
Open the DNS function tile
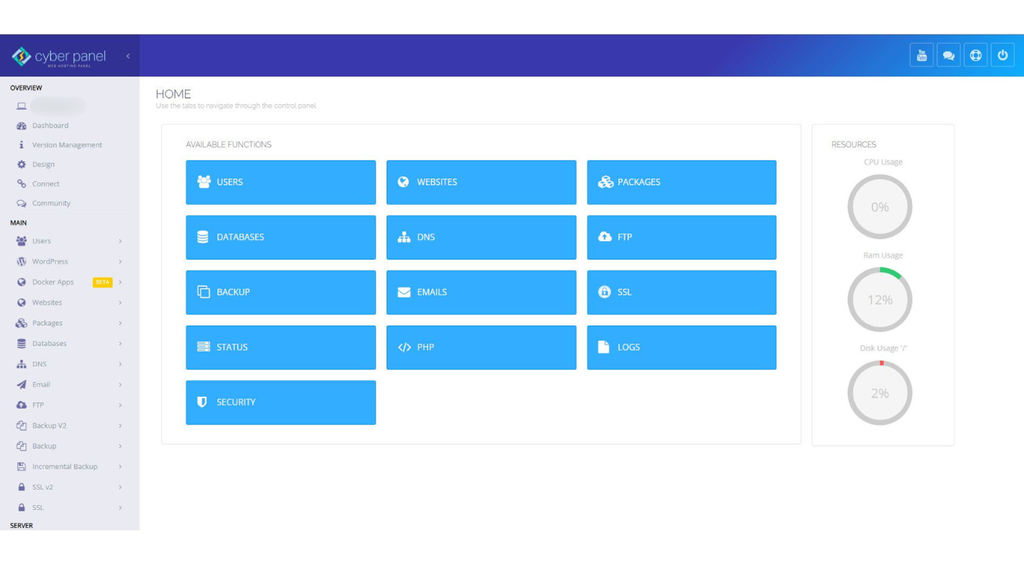click(x=481, y=237)
